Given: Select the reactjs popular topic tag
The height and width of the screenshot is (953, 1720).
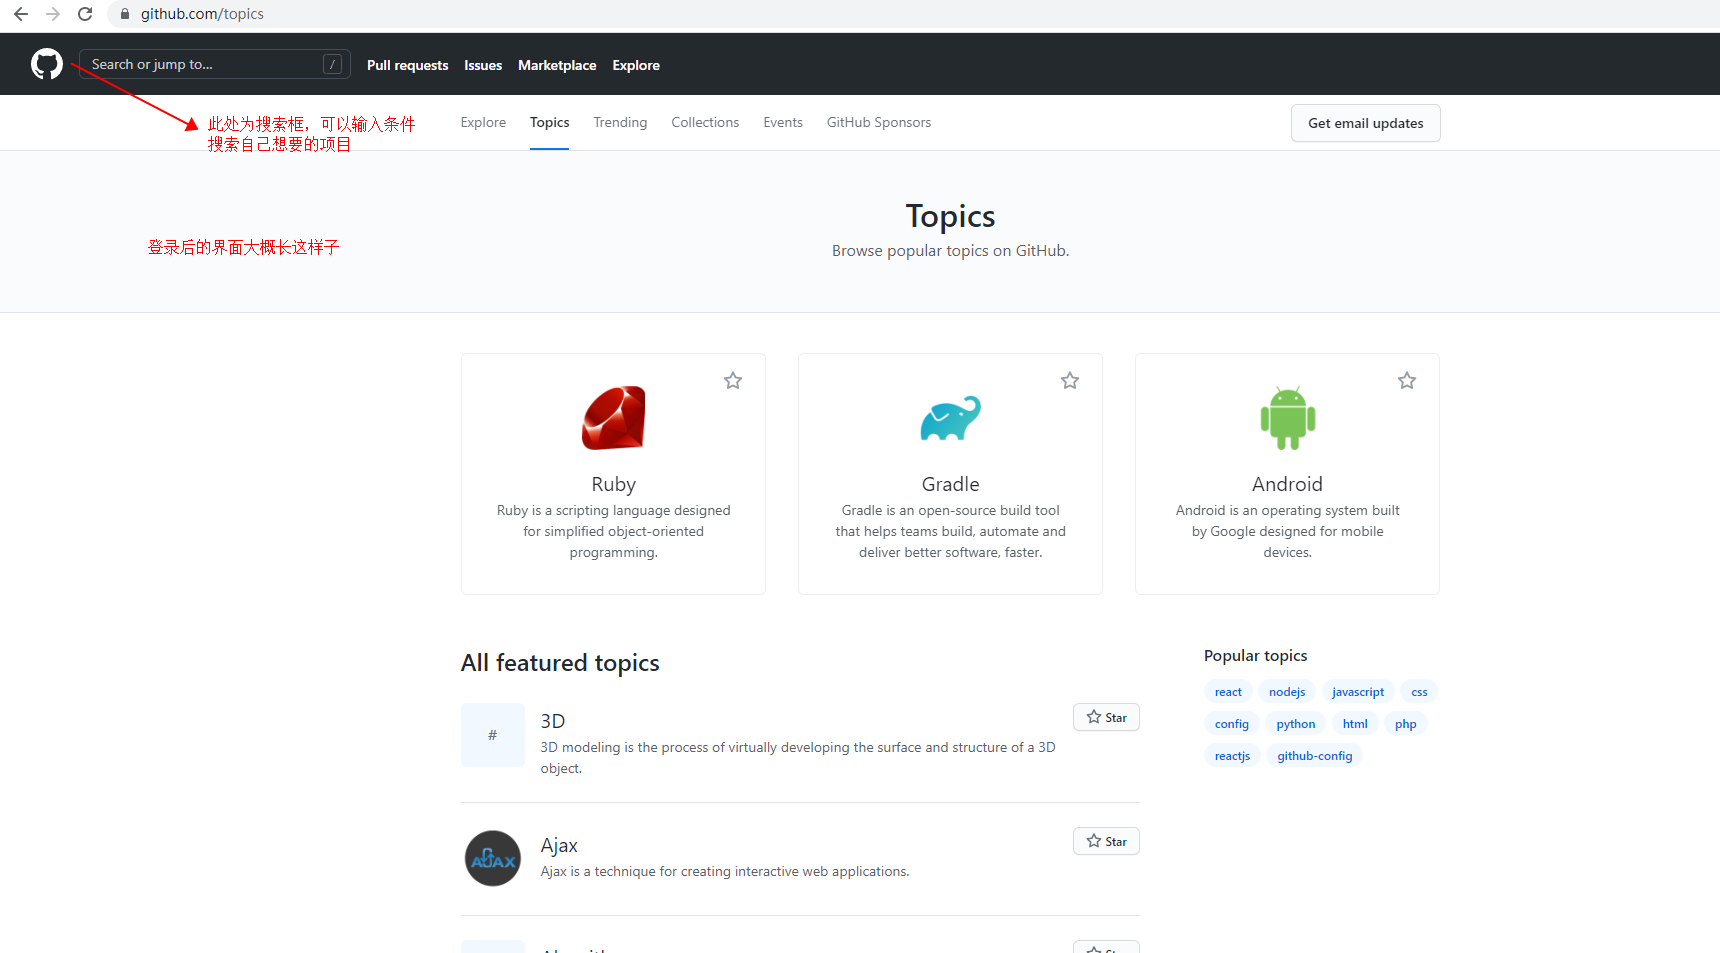Looking at the screenshot, I should pos(1232,756).
